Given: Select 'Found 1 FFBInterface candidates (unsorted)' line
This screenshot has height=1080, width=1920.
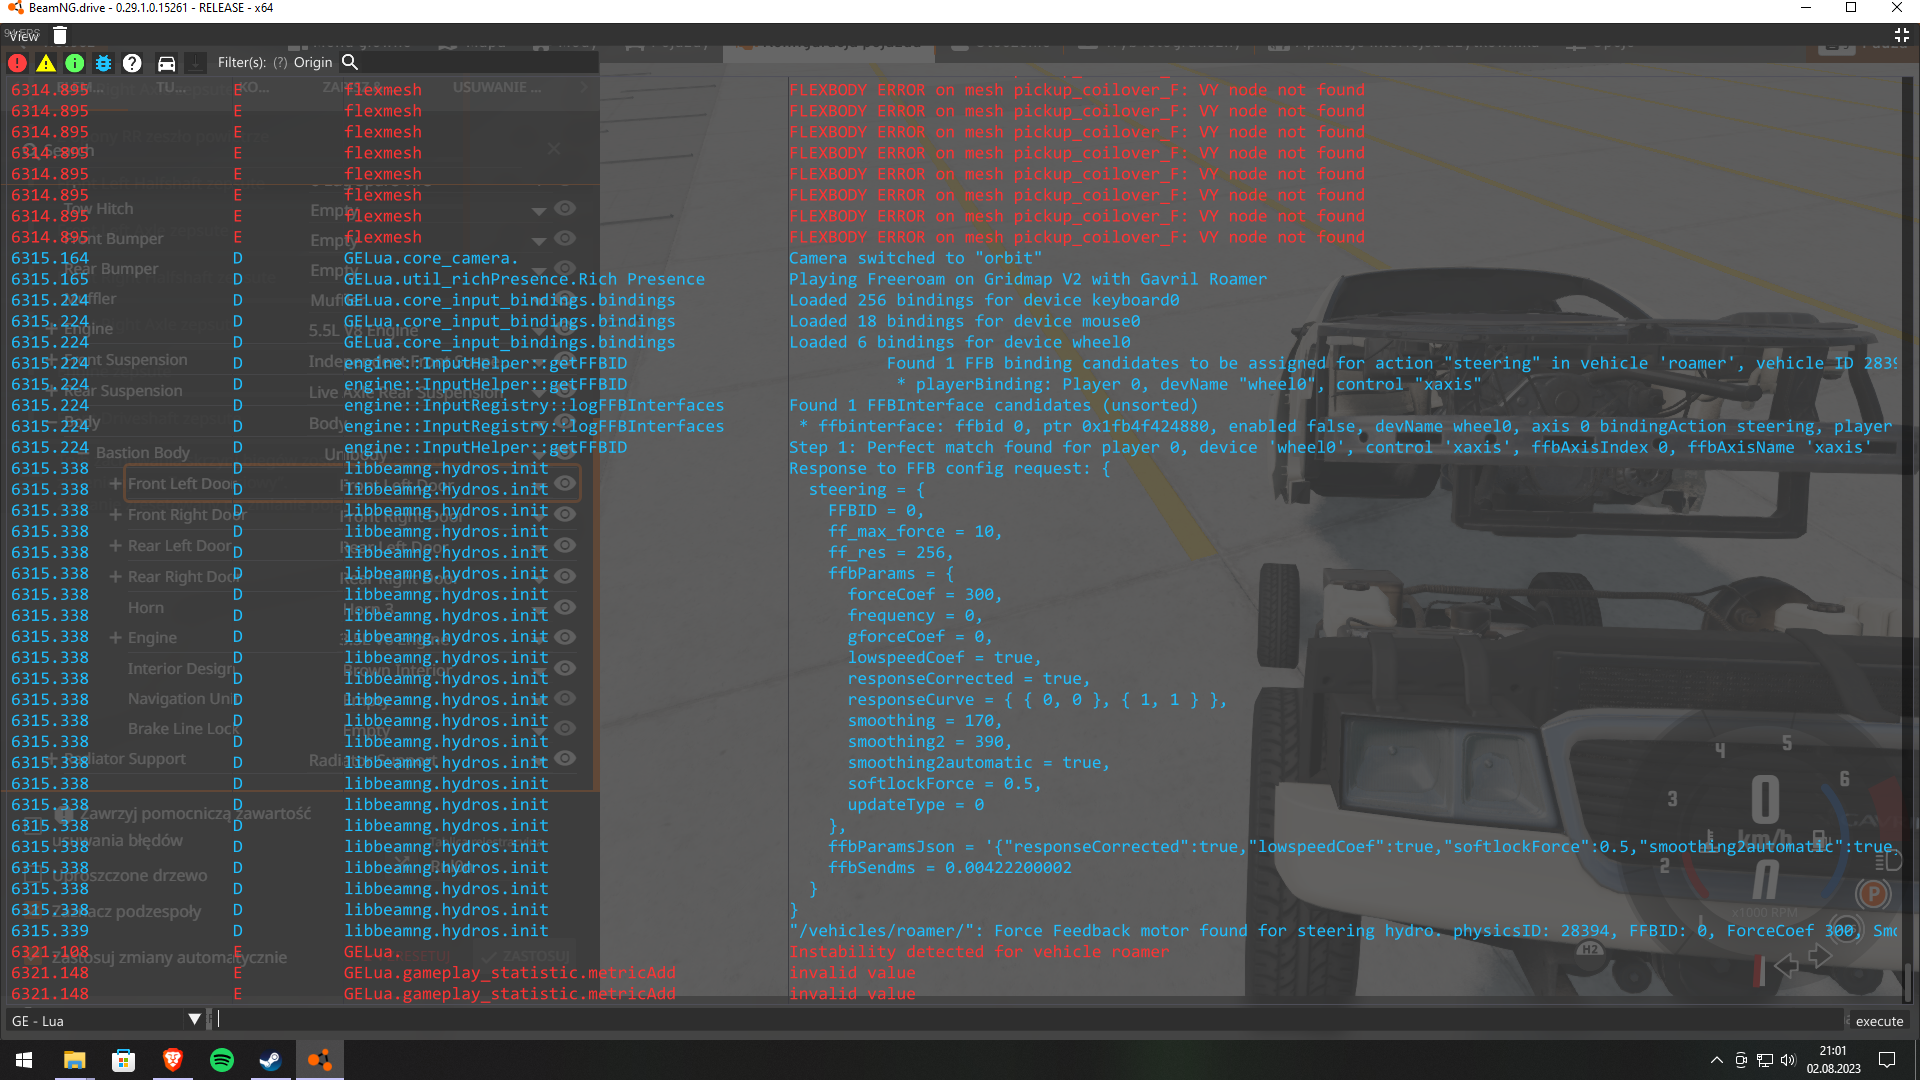Looking at the screenshot, I should coord(993,405).
